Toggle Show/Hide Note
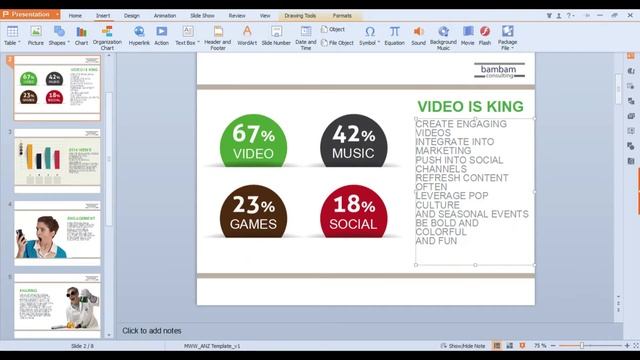640x360 pixels. [463, 346]
